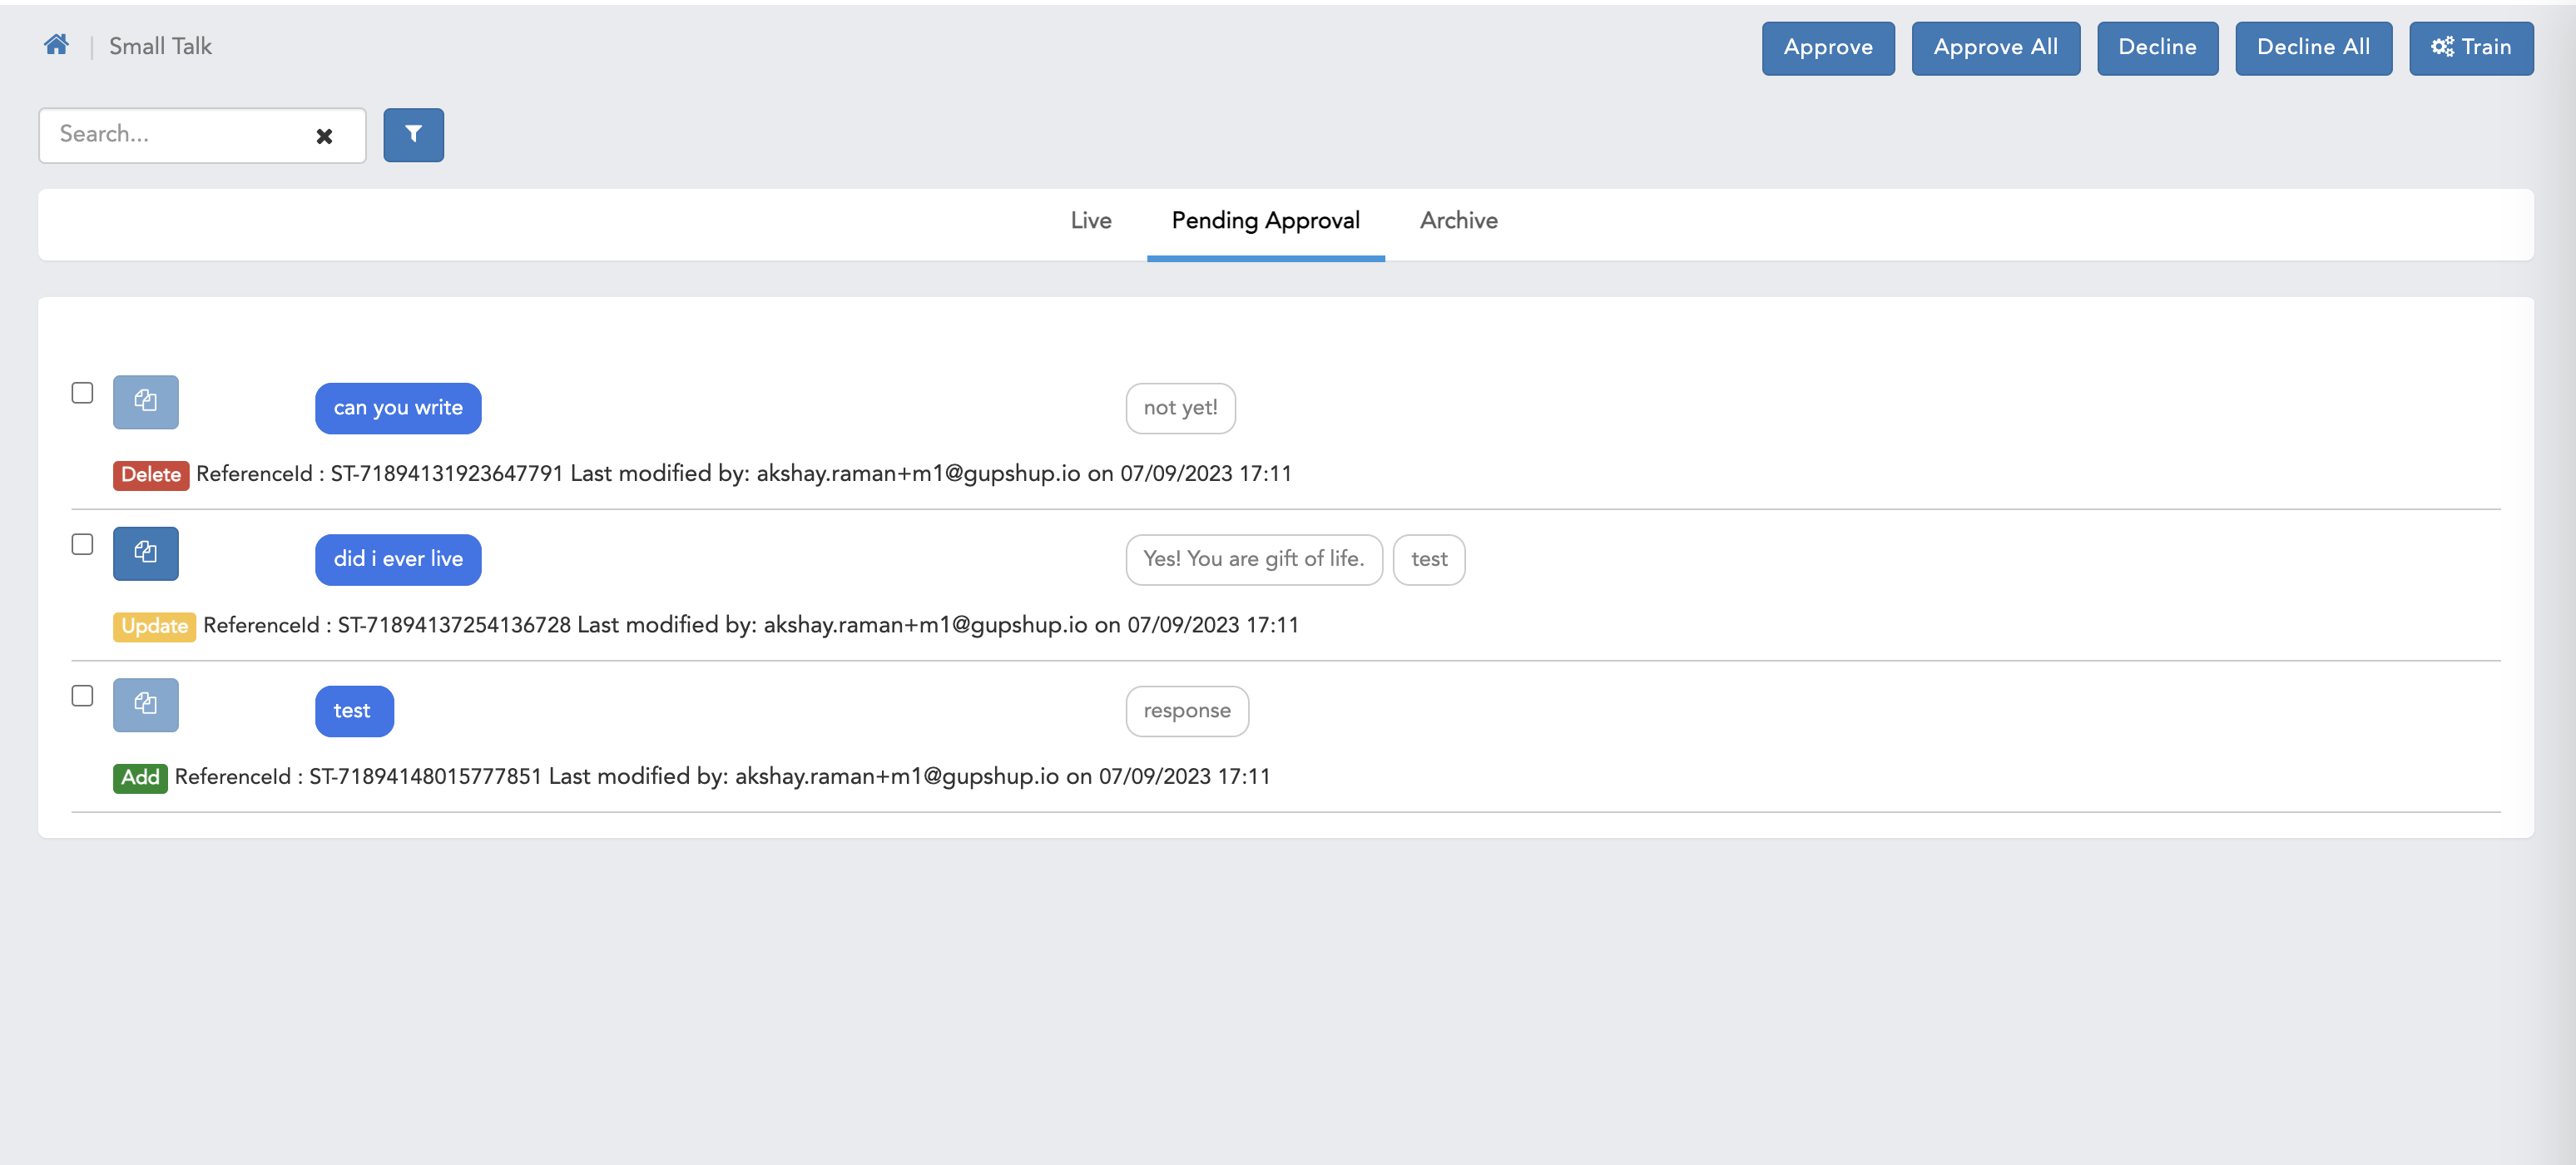Click the clear (X) icon in search bar
2576x1165 pixels.
(x=325, y=135)
